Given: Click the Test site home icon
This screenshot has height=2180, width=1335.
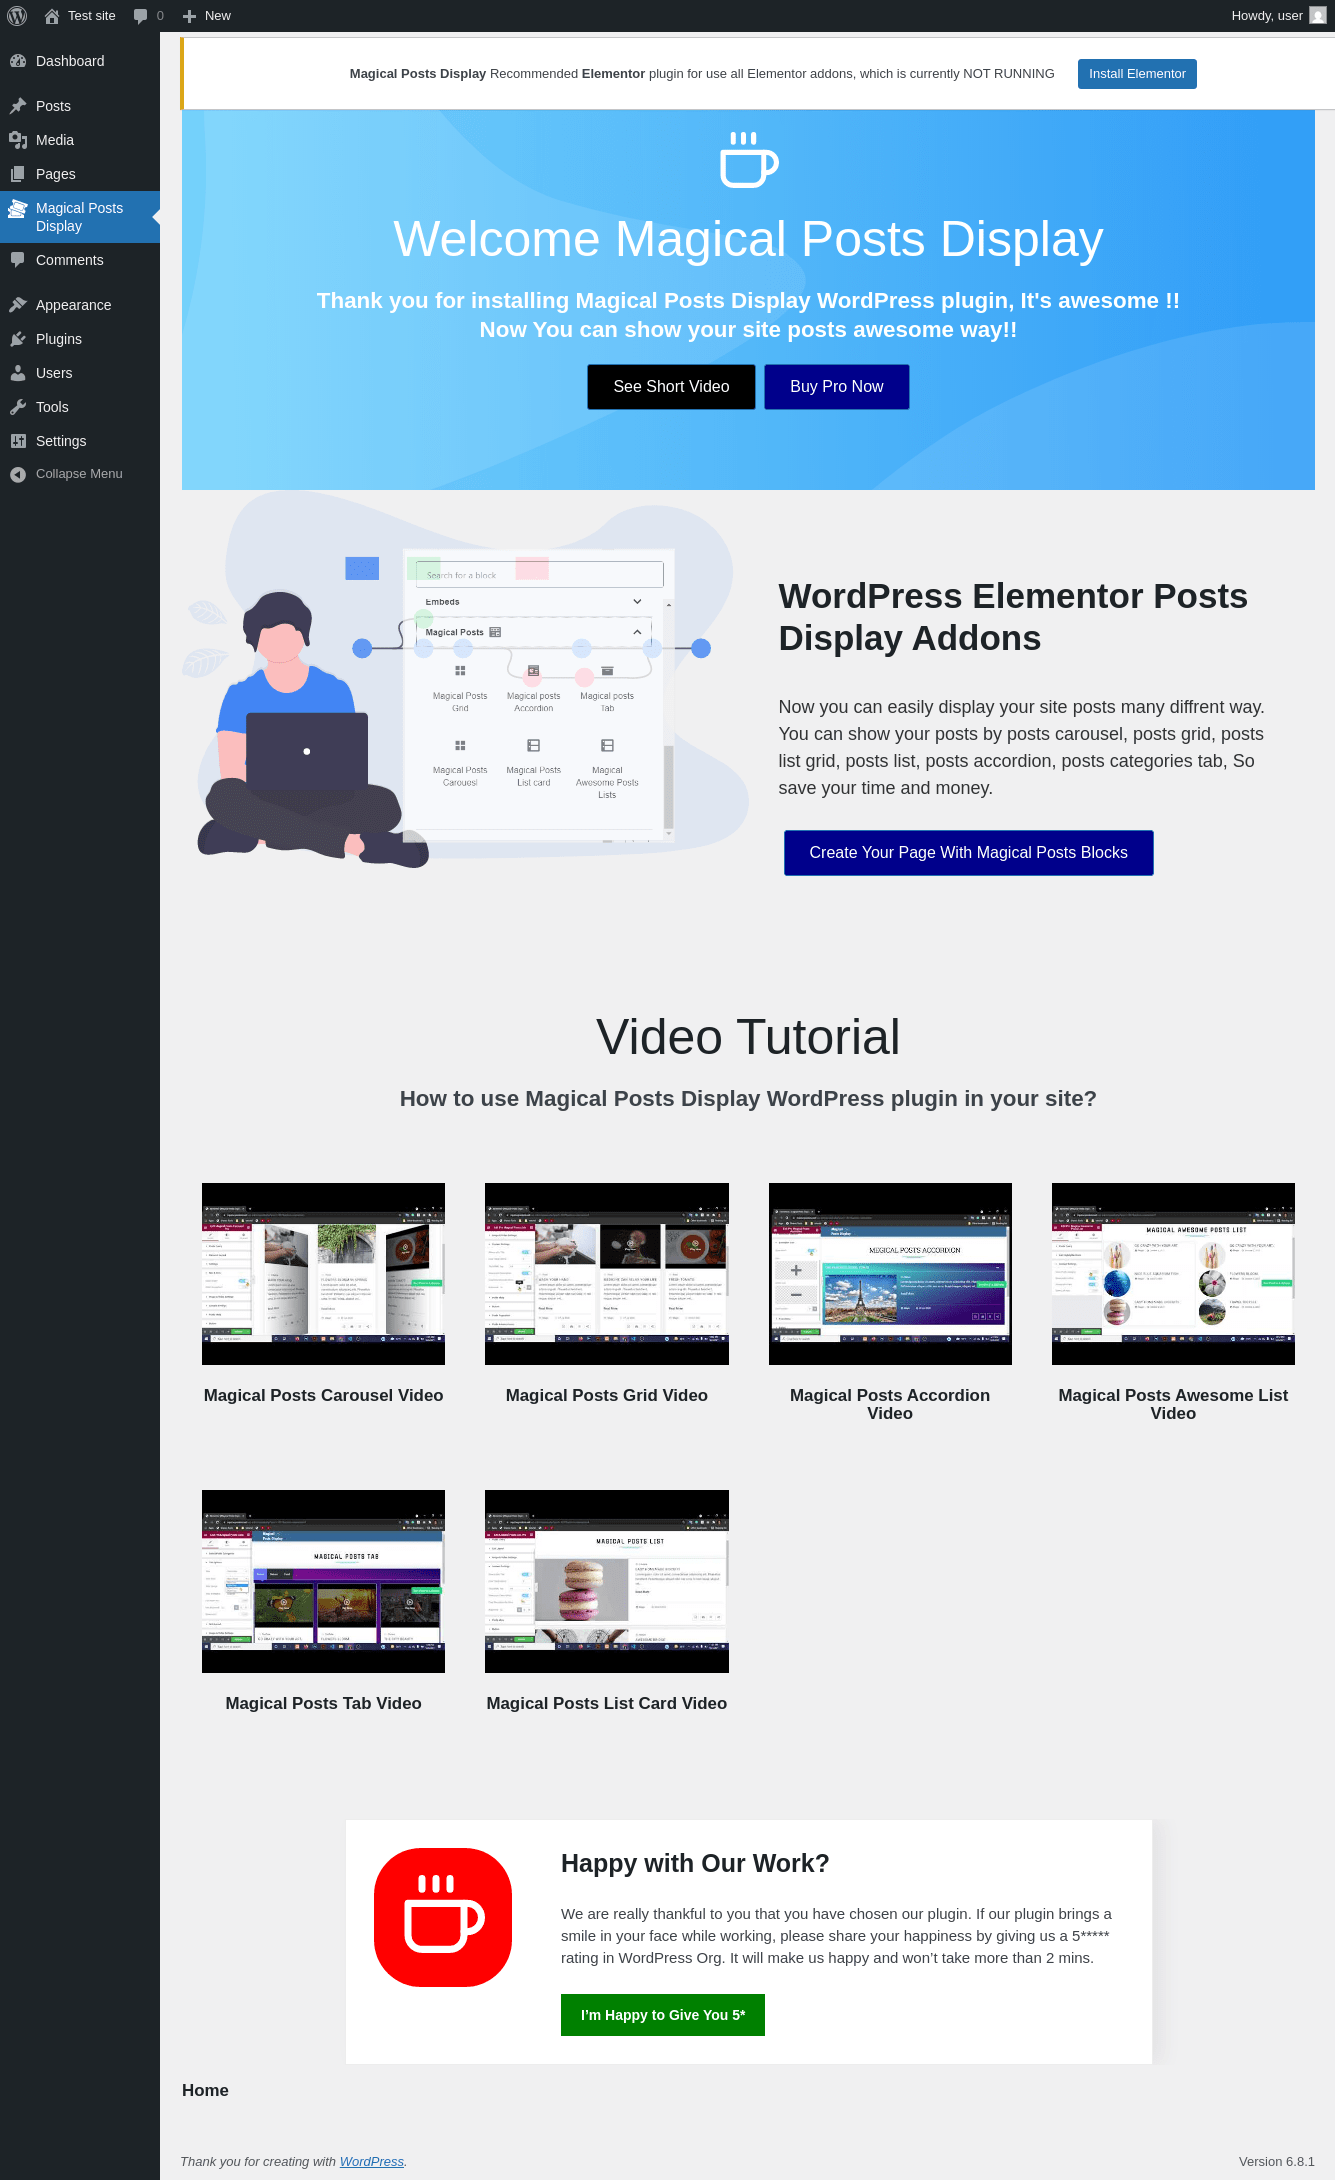Looking at the screenshot, I should click(x=52, y=16).
